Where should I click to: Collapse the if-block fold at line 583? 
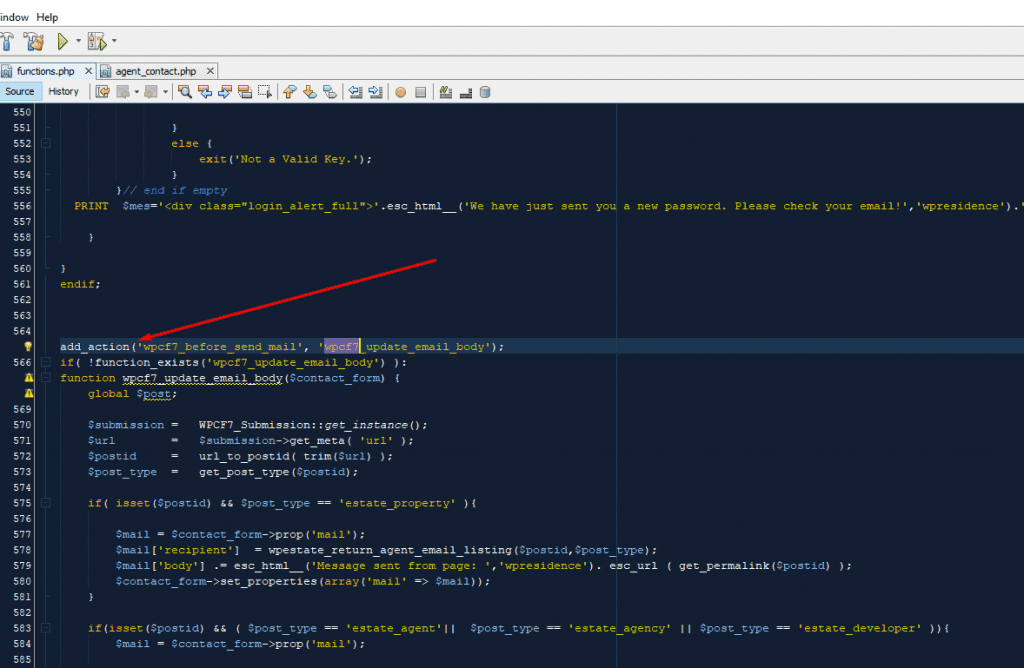pyautogui.click(x=46, y=628)
